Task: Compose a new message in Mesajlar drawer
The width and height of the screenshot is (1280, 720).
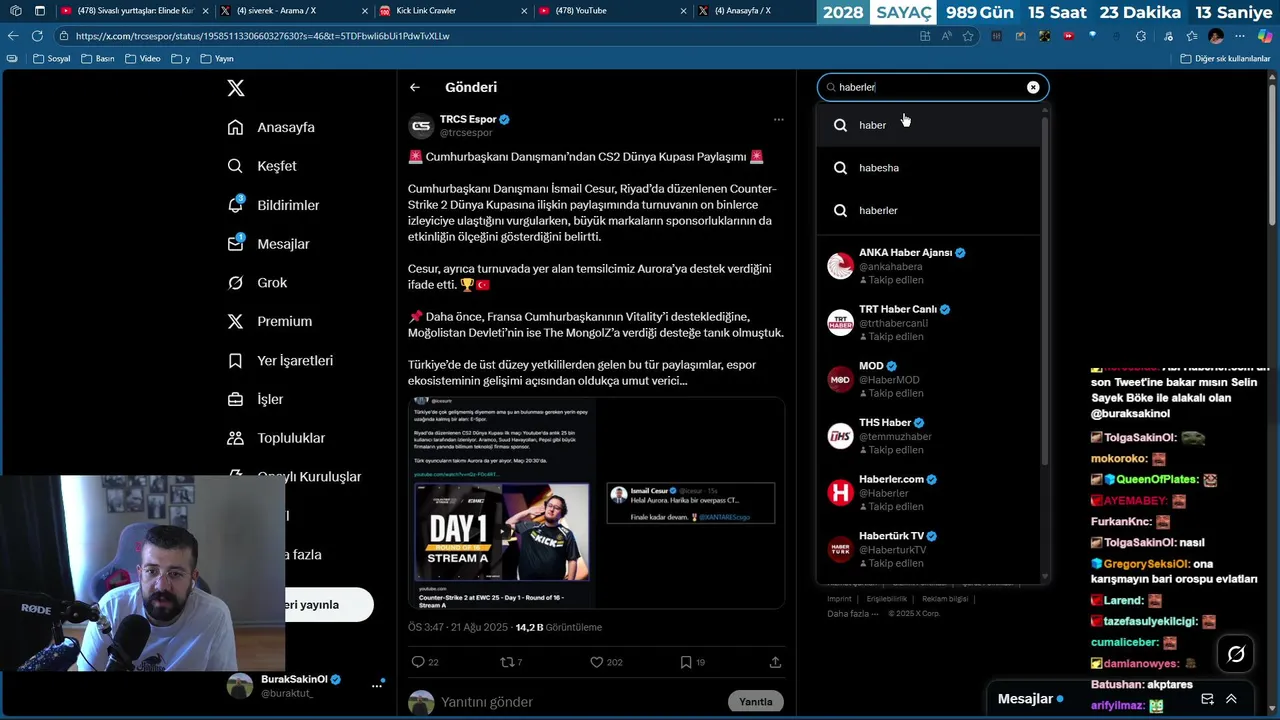Action: (x=1207, y=699)
